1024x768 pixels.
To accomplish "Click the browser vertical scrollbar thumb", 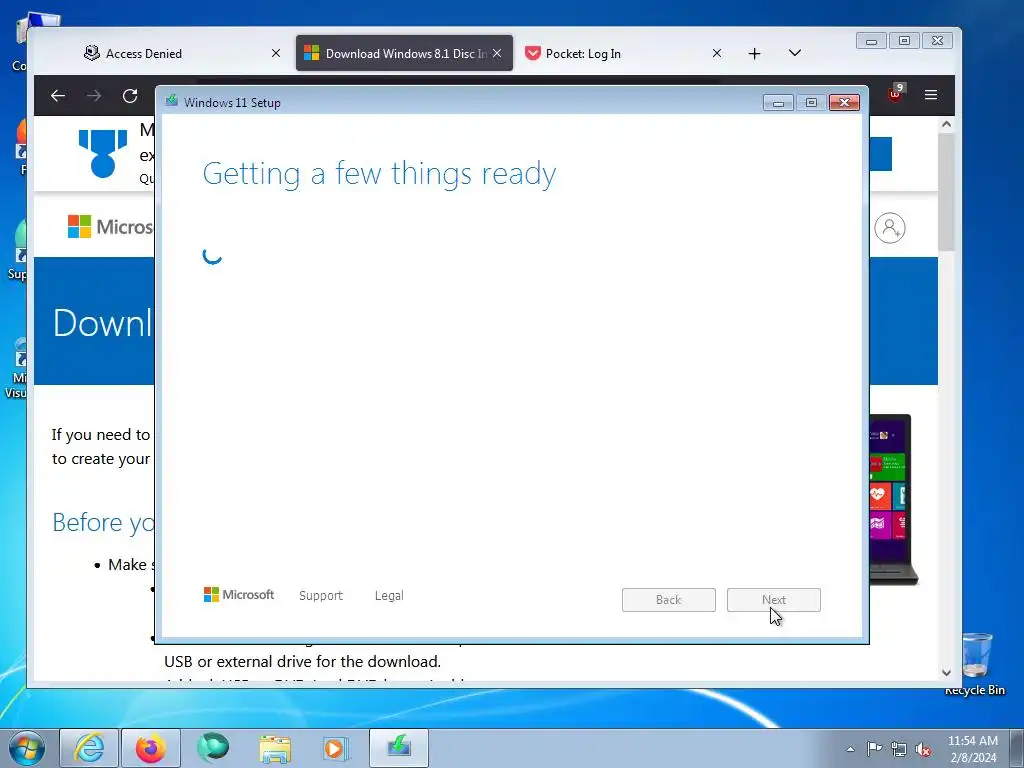I will pos(946,192).
